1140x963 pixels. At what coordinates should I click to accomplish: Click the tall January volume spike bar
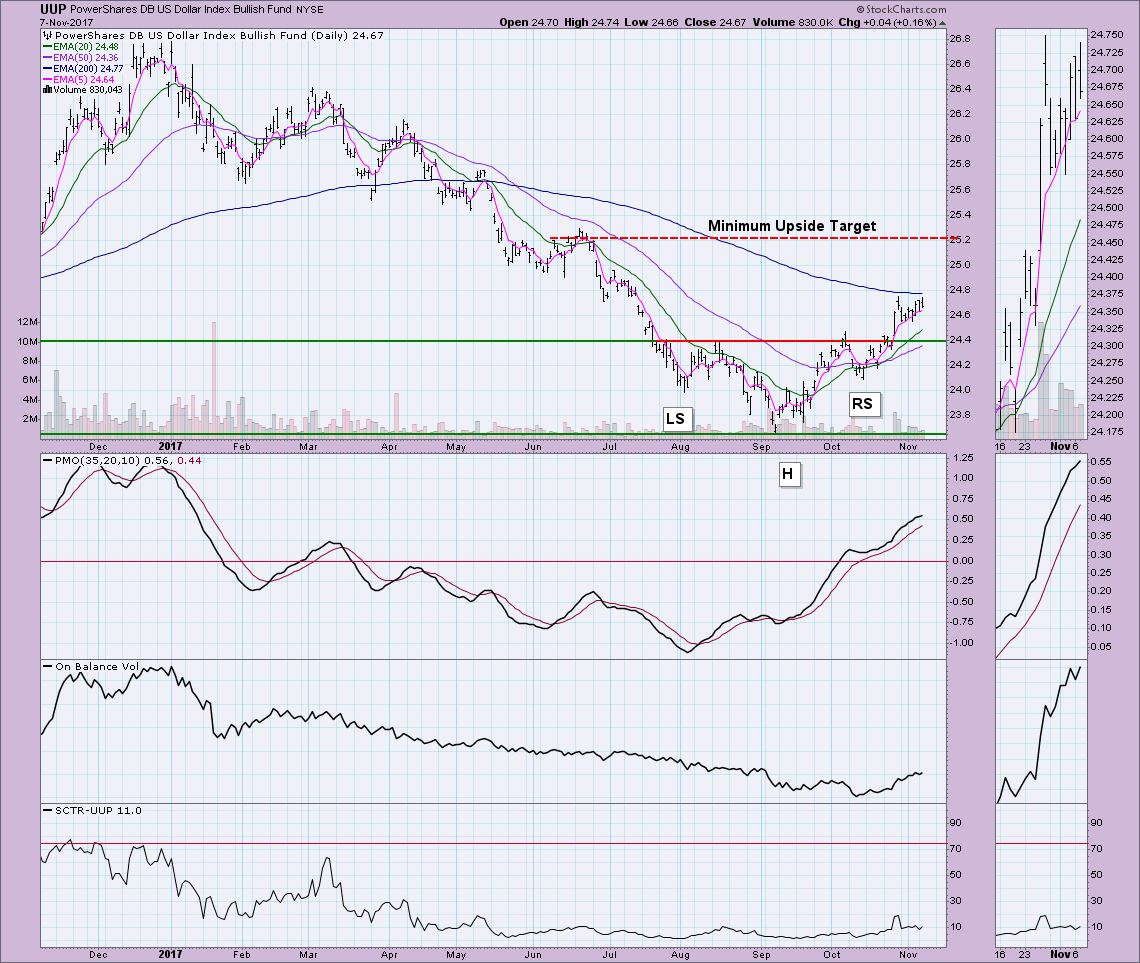click(x=214, y=378)
